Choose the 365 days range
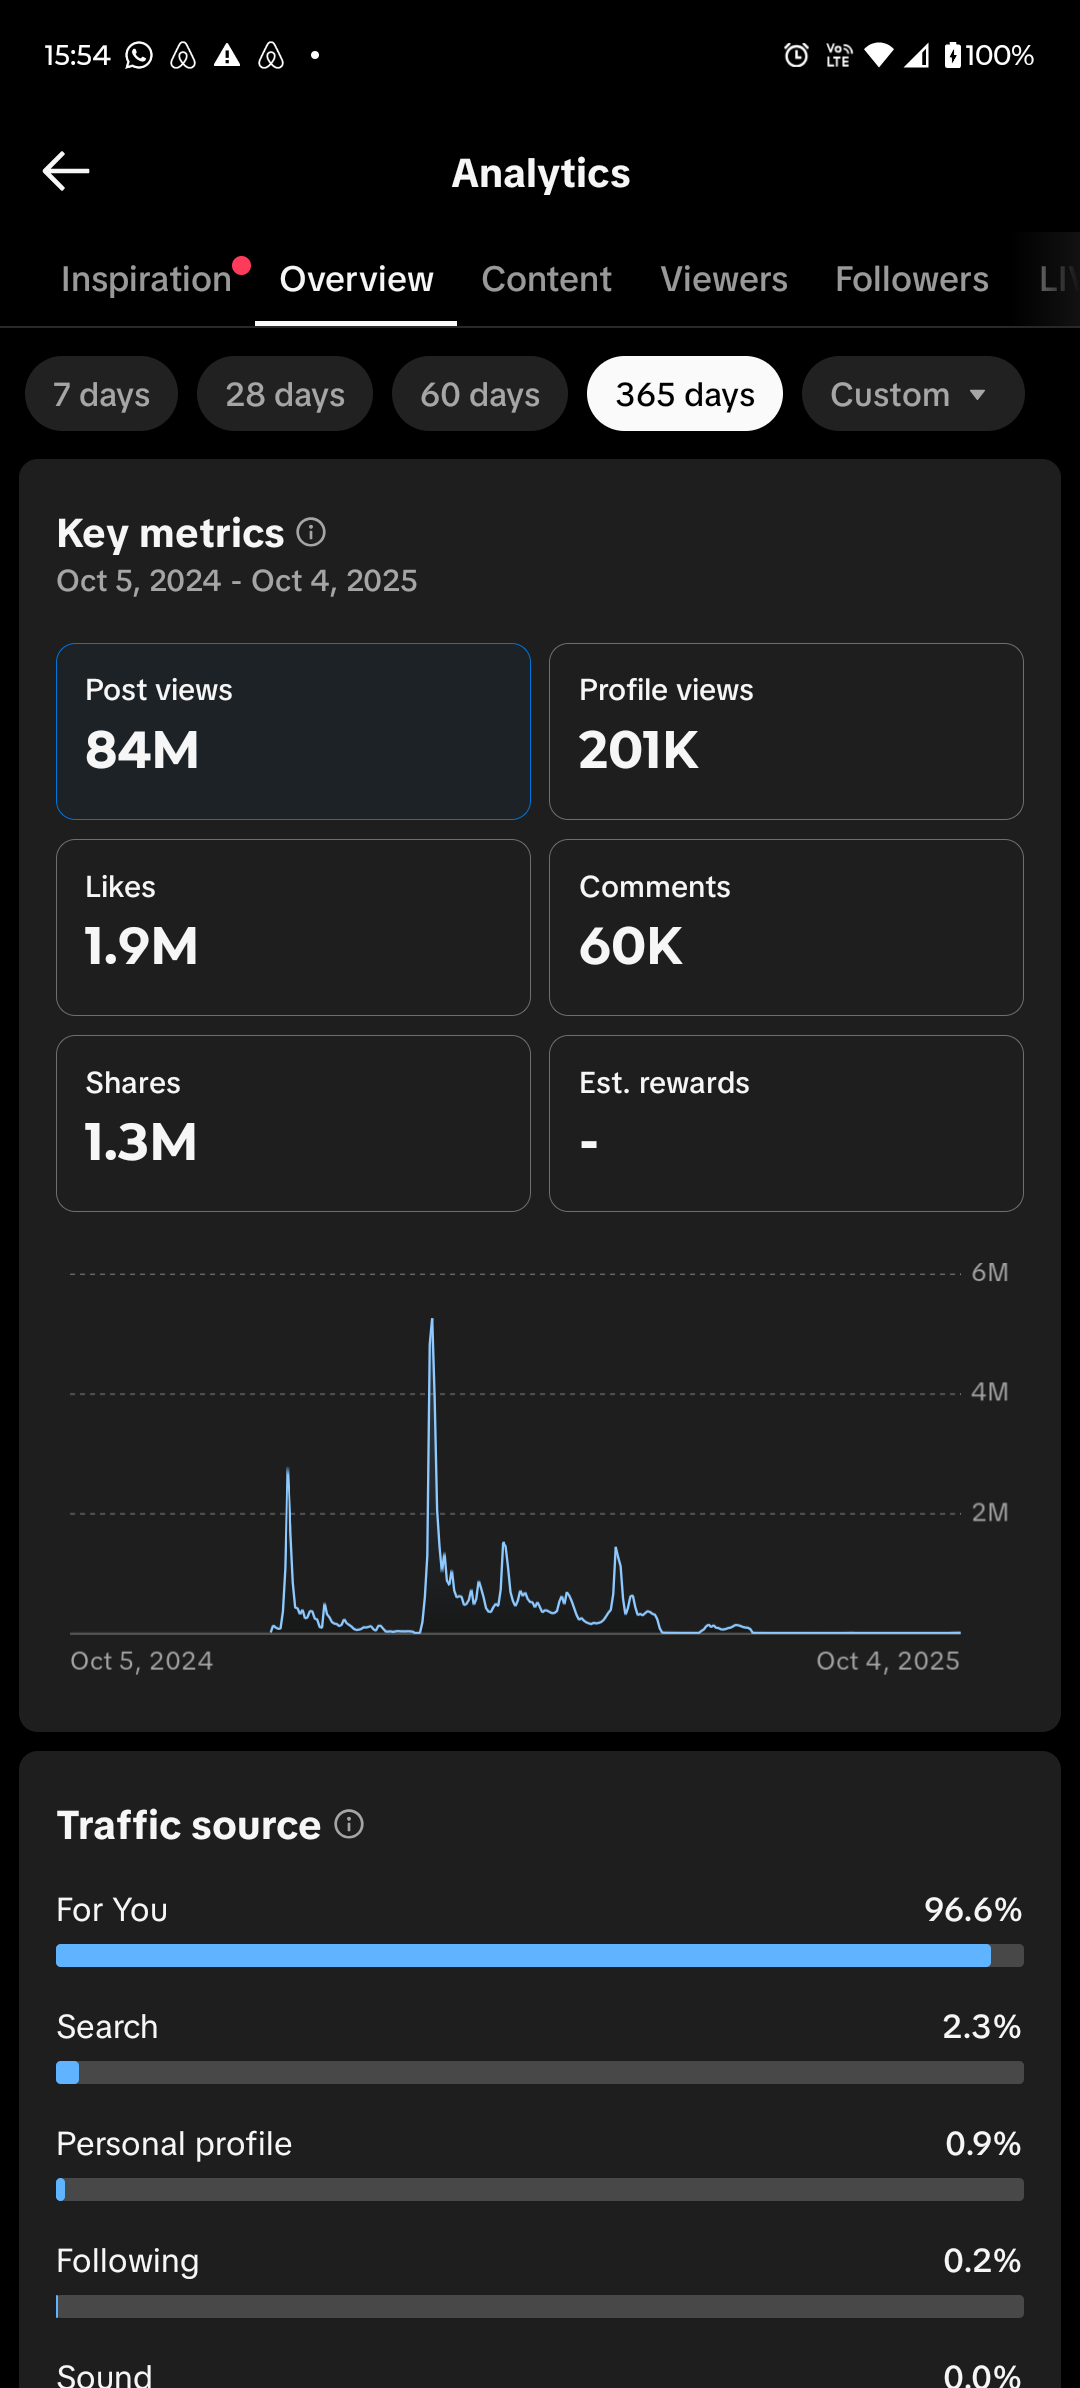This screenshot has width=1080, height=2388. click(x=685, y=394)
